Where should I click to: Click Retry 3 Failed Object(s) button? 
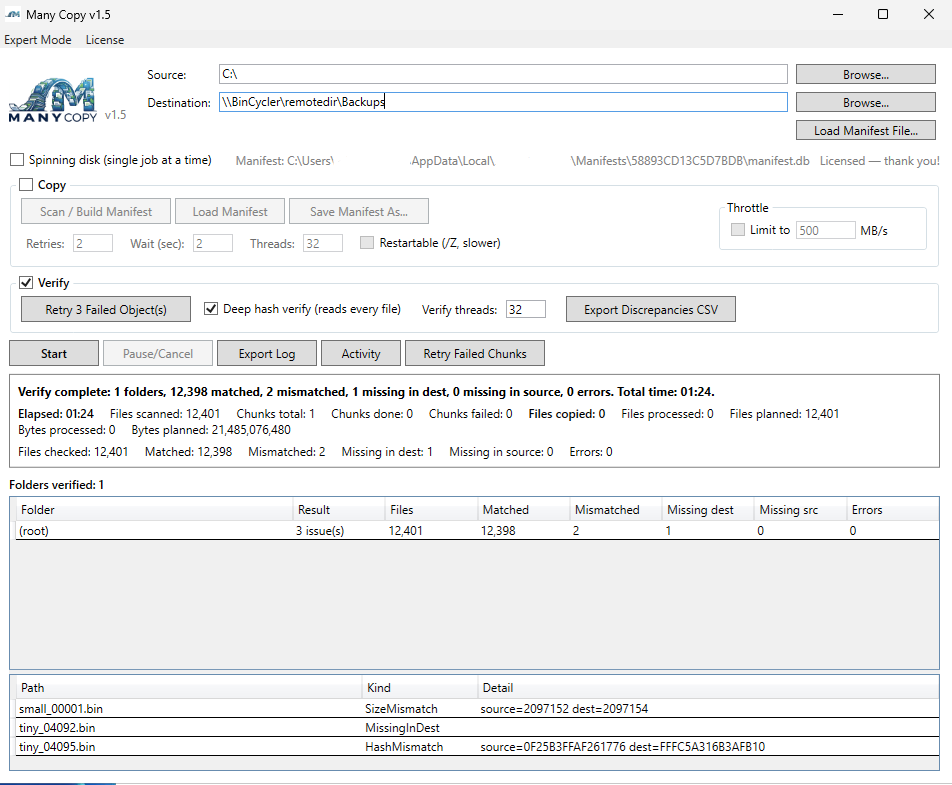106,310
